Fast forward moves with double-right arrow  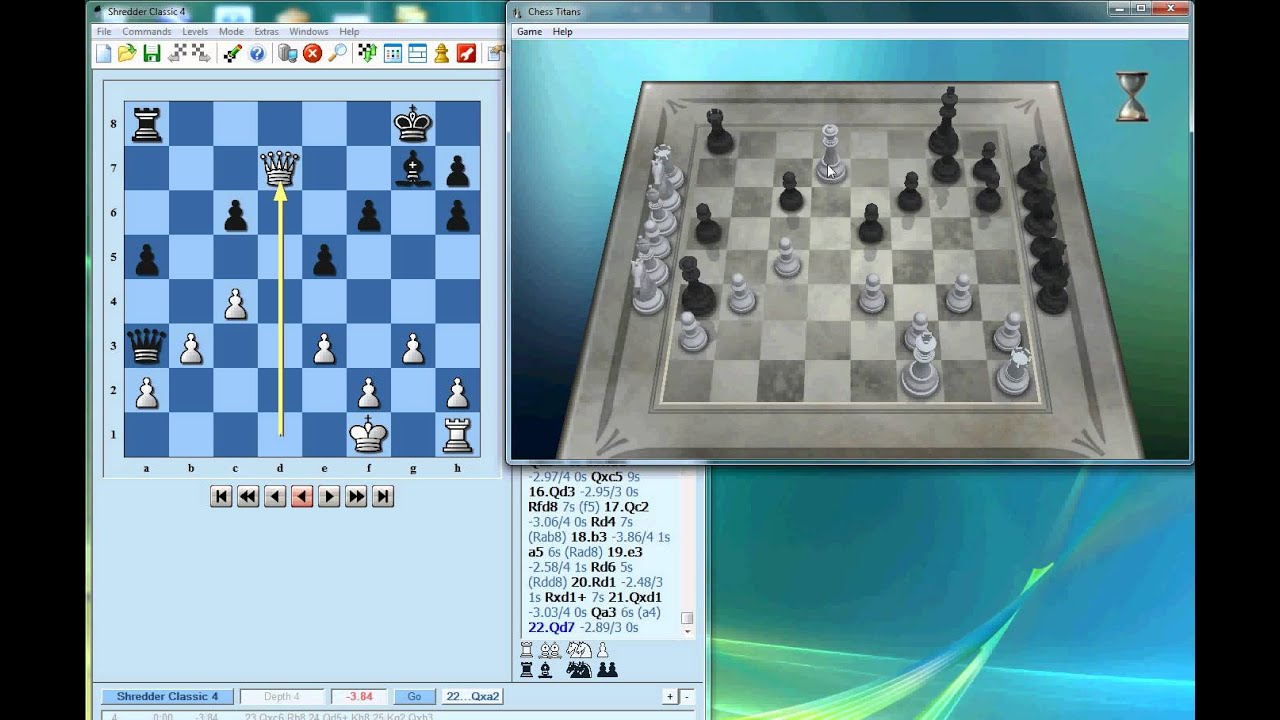point(356,497)
